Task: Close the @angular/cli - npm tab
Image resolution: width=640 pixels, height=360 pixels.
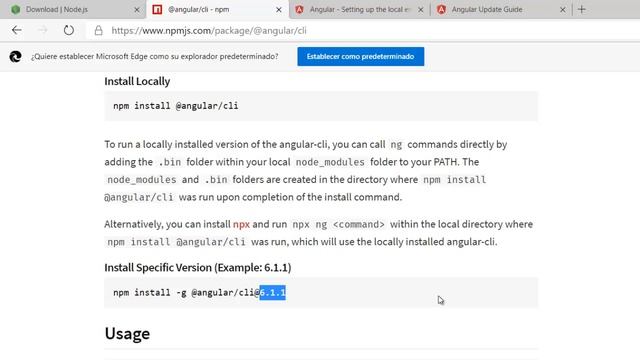Action: tap(279, 9)
